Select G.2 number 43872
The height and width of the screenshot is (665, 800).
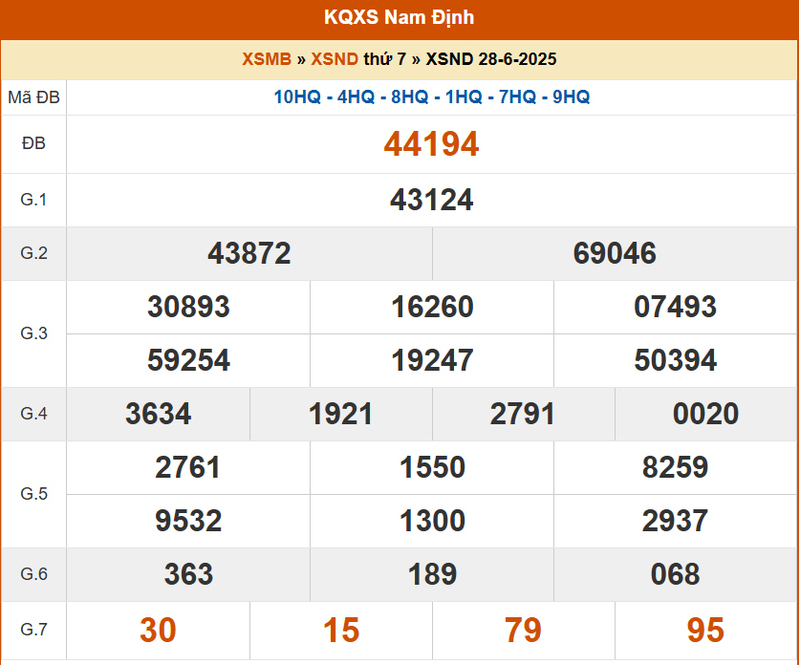click(249, 253)
